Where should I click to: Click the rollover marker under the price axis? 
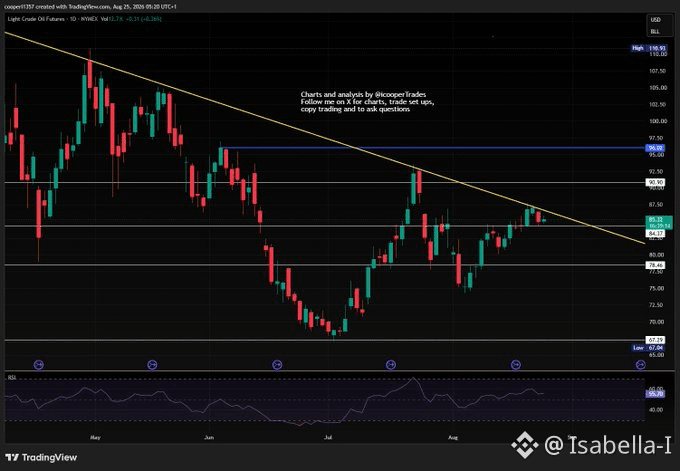(641, 365)
